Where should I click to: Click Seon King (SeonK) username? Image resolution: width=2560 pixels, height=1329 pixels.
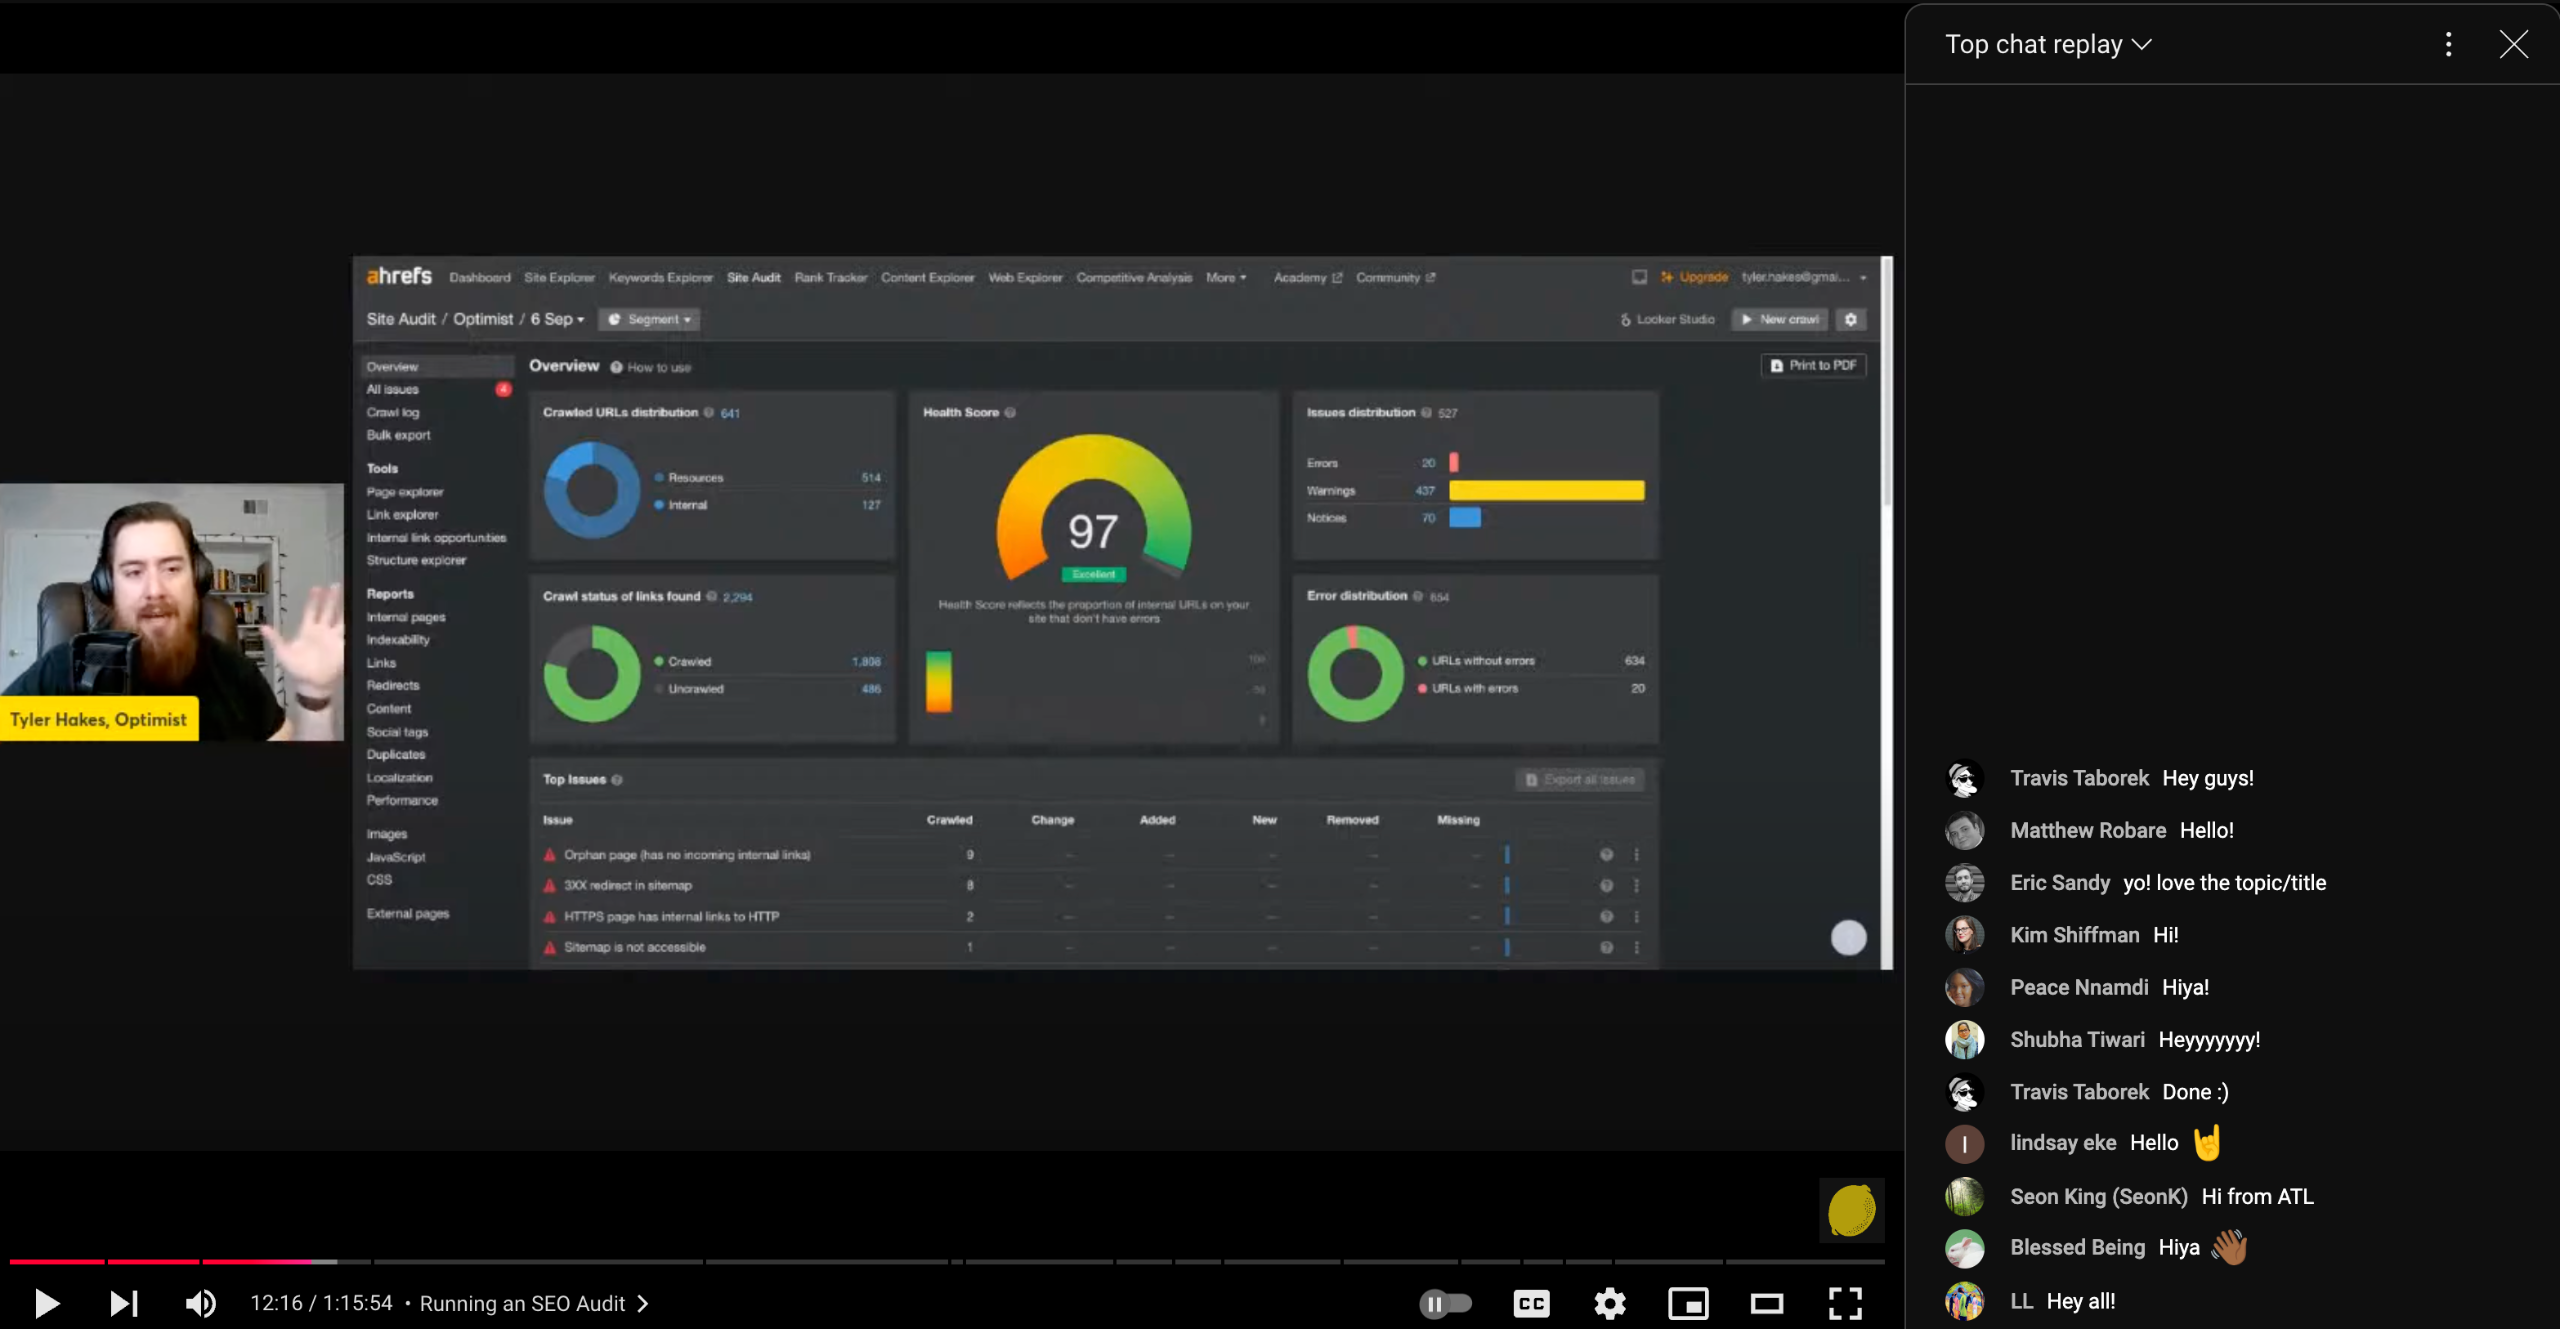[2098, 1196]
